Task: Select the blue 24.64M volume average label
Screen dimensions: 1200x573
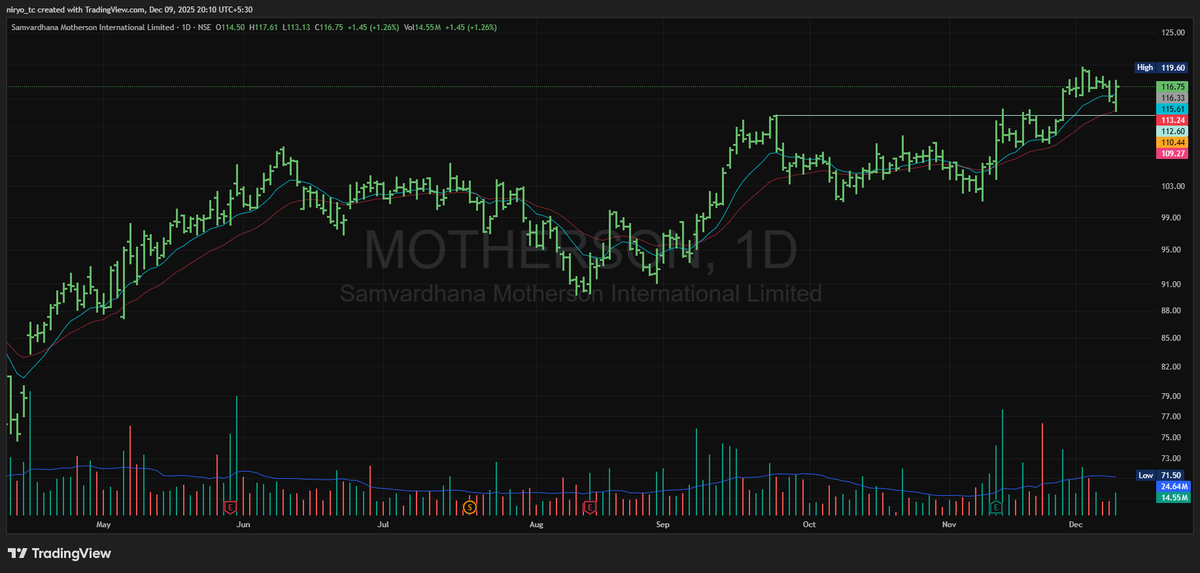Action: (1172, 486)
